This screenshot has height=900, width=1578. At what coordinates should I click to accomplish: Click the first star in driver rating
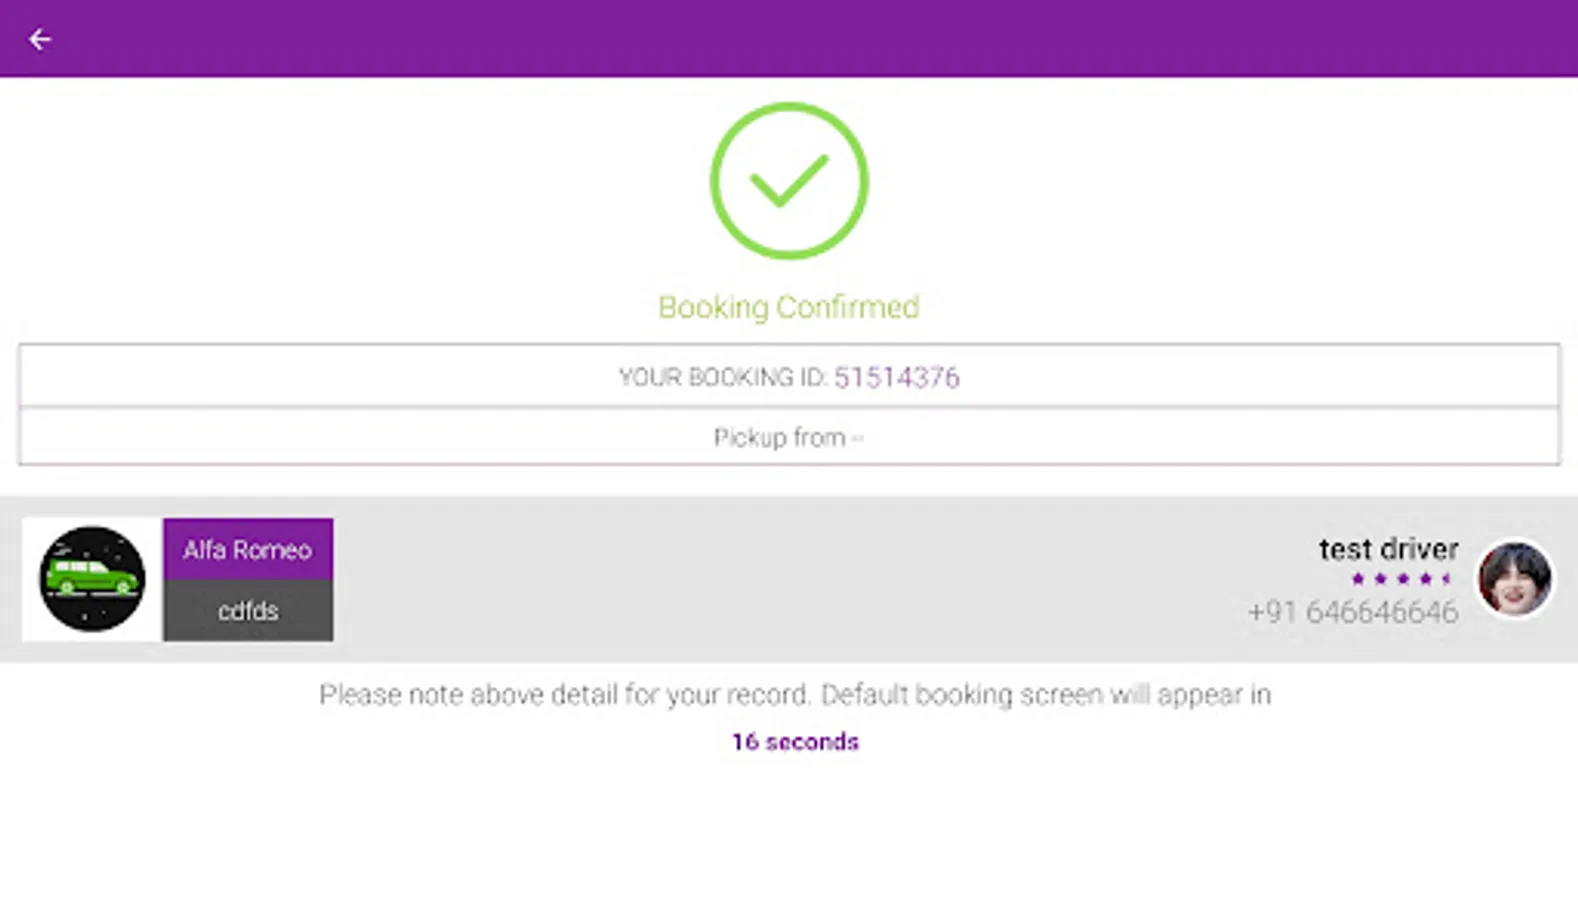click(x=1357, y=579)
